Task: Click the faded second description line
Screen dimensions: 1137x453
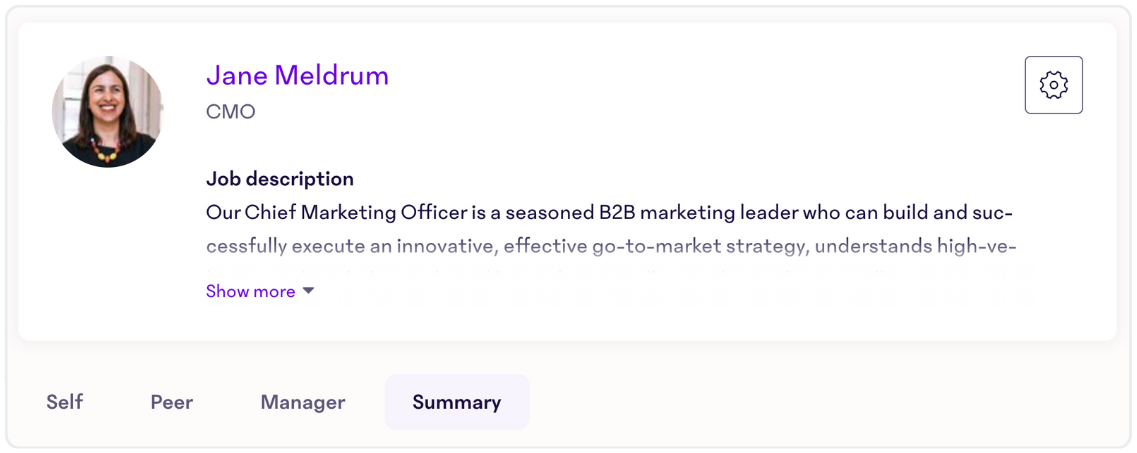Action: 611,246
